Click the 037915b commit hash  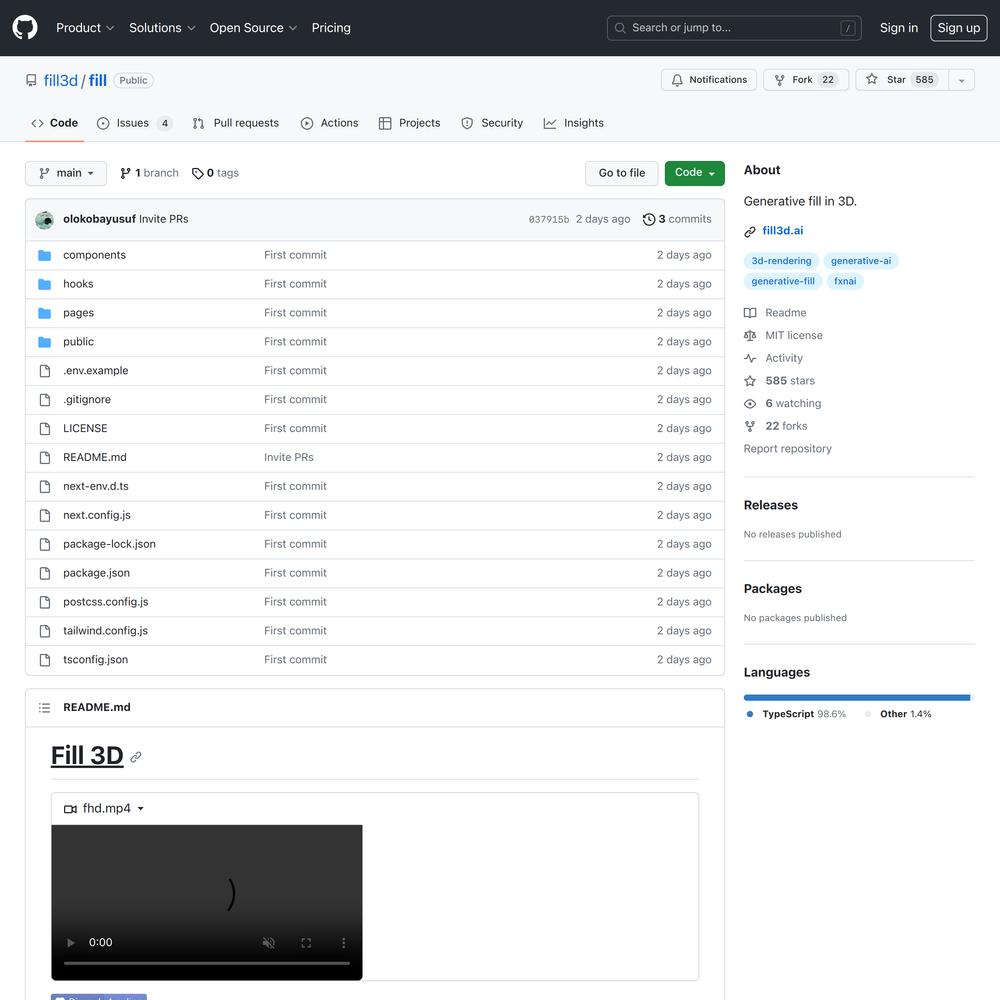click(548, 219)
